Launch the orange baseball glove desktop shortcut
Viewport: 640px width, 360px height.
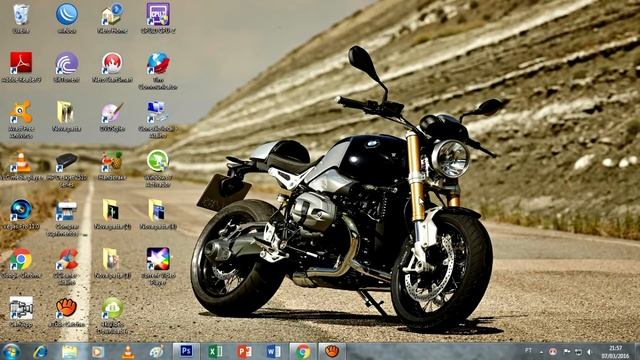[67, 312]
